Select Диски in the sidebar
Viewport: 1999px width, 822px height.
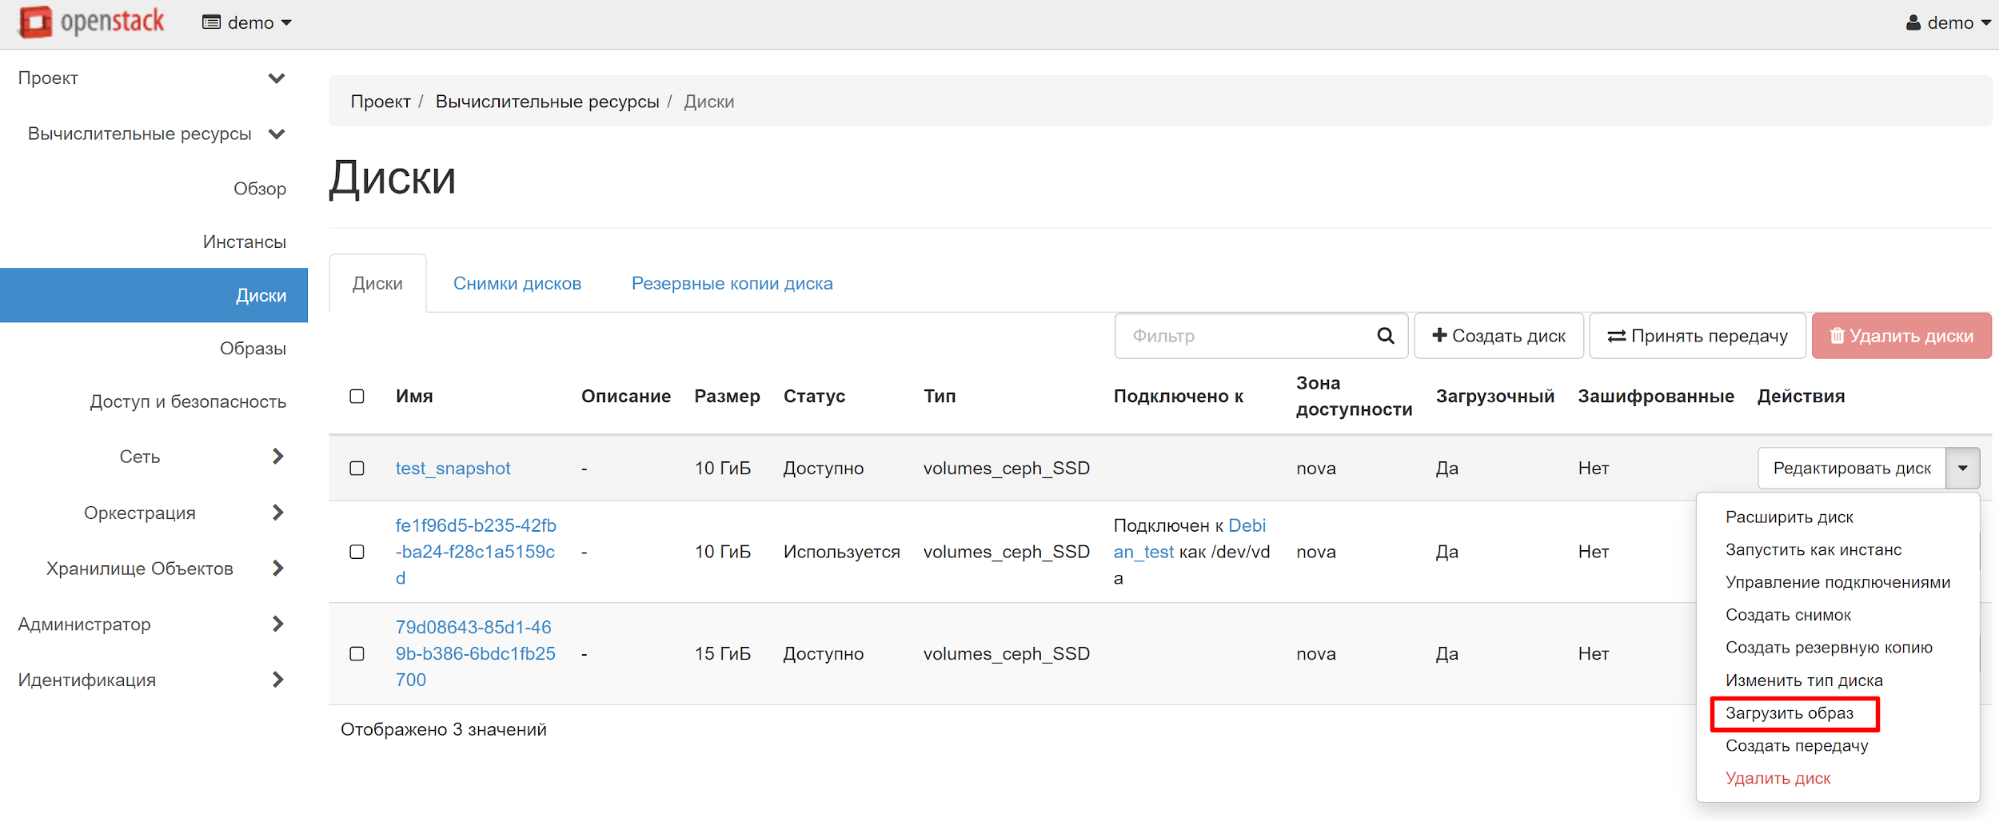pos(154,295)
